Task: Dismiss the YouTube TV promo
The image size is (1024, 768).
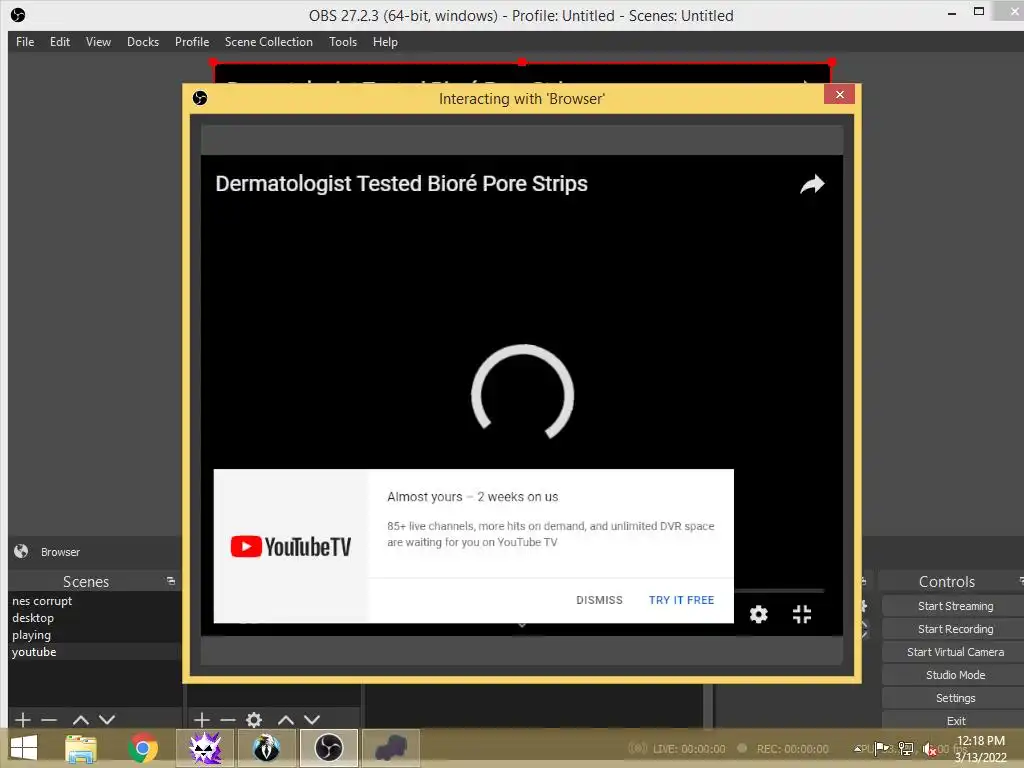Action: click(x=599, y=600)
